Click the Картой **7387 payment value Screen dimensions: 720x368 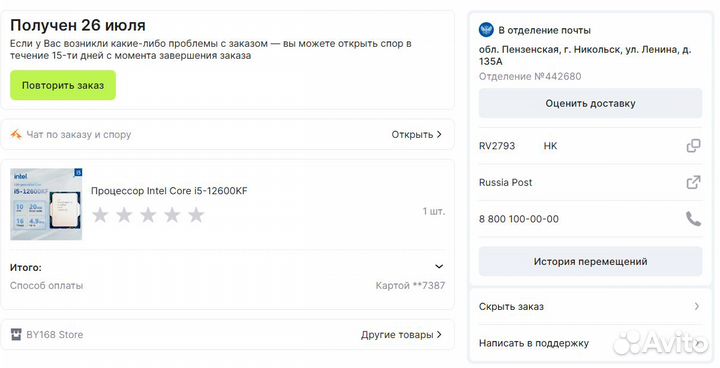(x=410, y=285)
